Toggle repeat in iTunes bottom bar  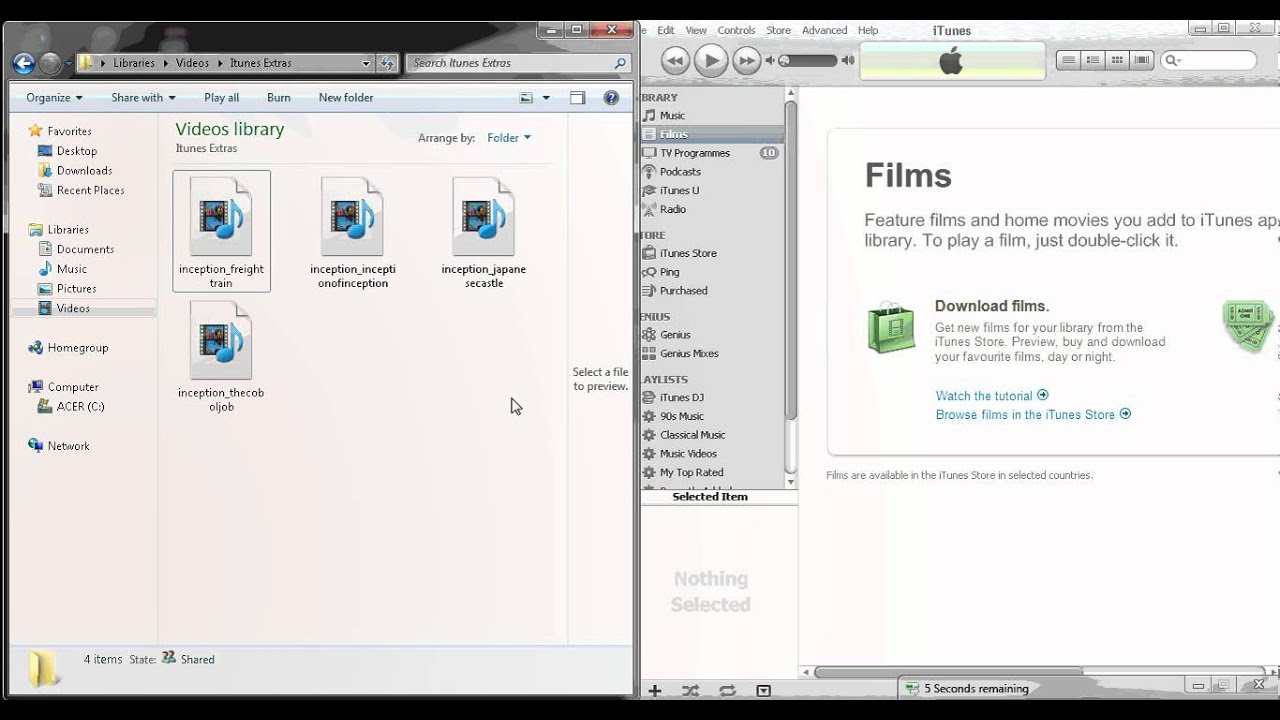pos(727,691)
